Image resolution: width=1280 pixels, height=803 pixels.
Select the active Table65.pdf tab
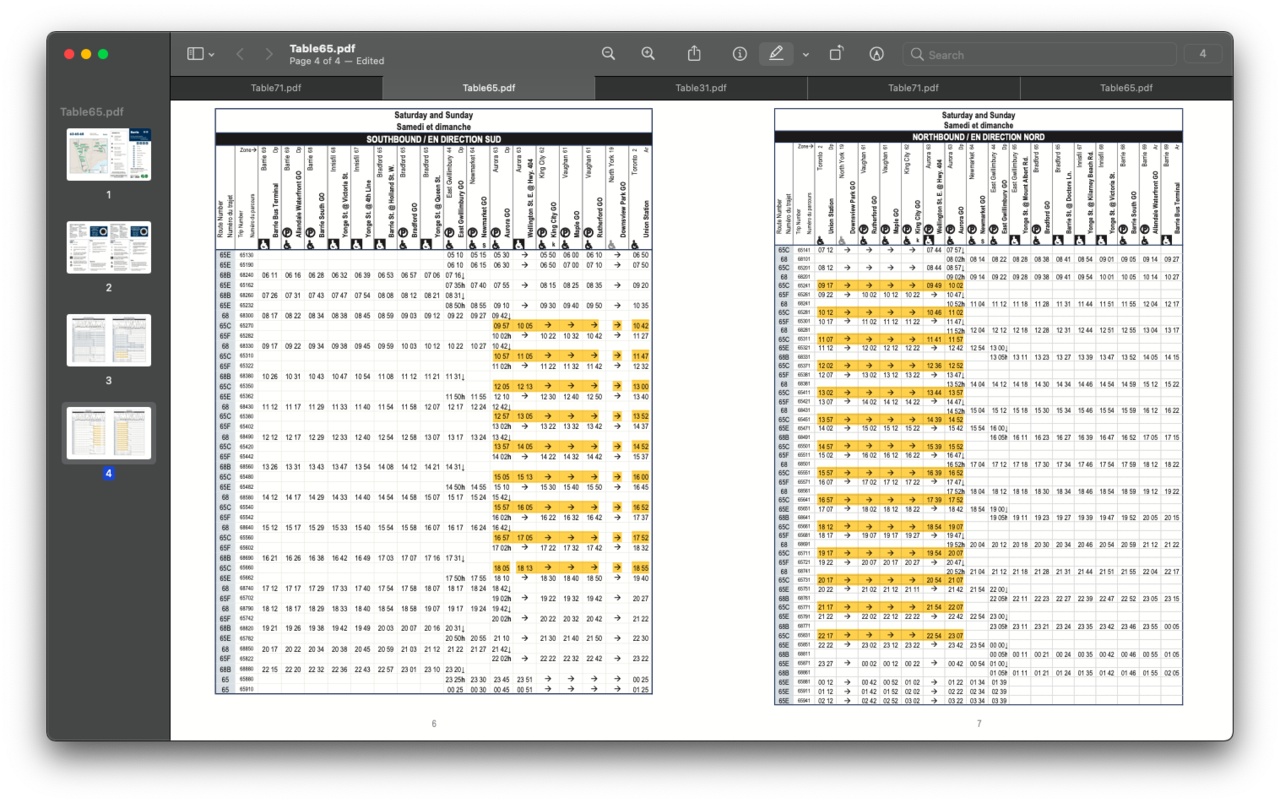[489, 88]
